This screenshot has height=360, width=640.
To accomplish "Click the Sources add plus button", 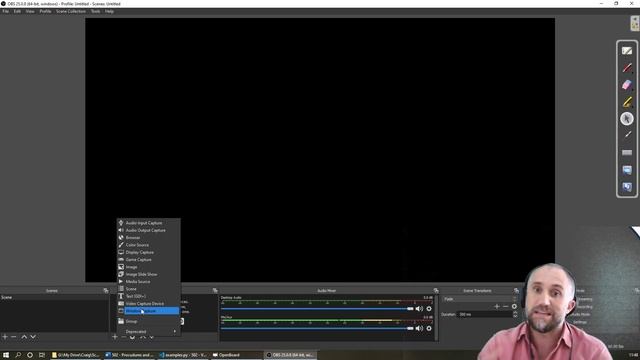I will [115, 337].
